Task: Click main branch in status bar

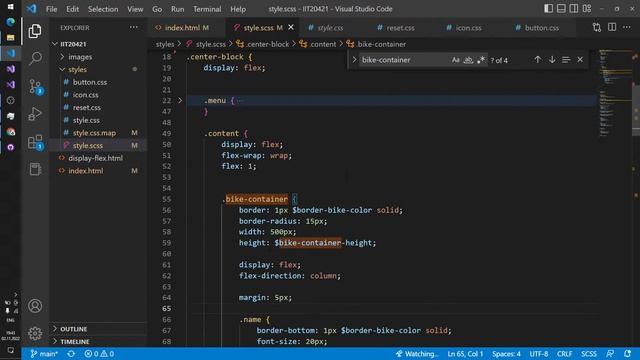Action: click(44, 353)
